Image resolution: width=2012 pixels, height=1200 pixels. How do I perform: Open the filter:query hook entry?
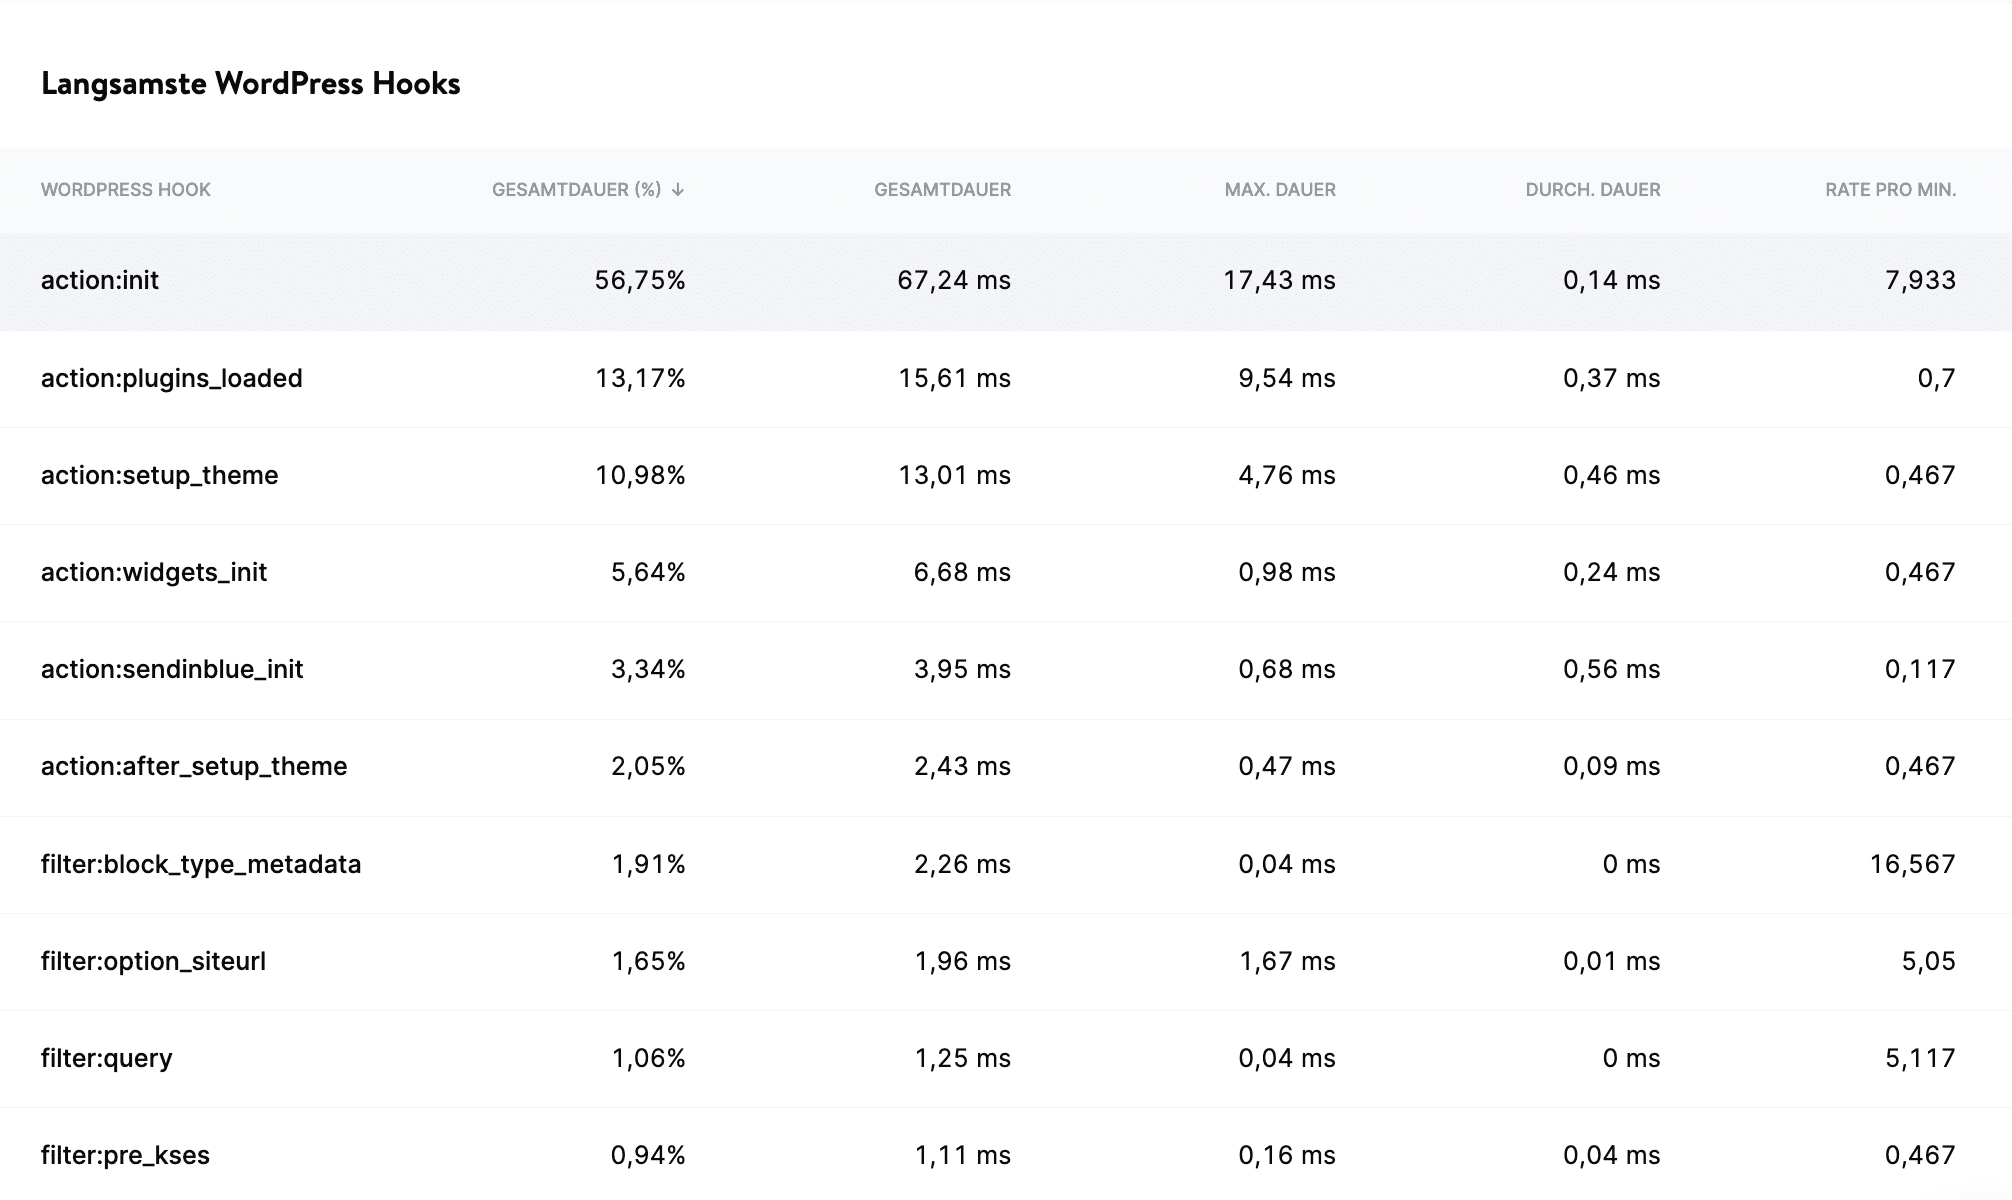coord(107,1057)
